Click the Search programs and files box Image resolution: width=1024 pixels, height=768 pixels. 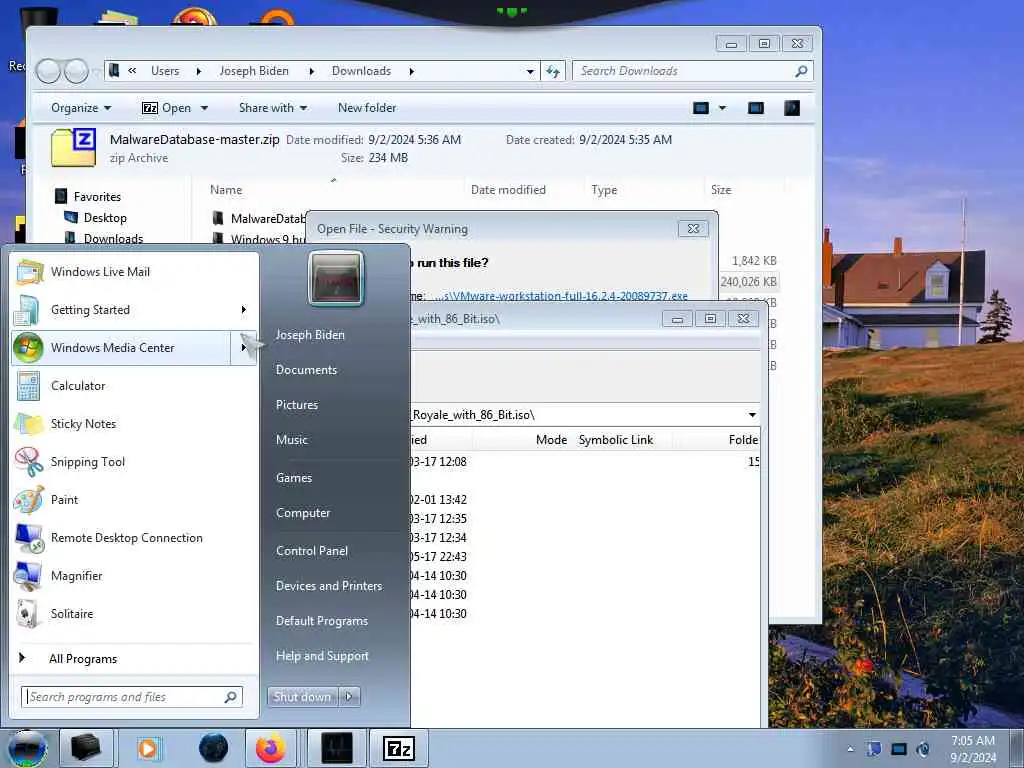coord(132,697)
